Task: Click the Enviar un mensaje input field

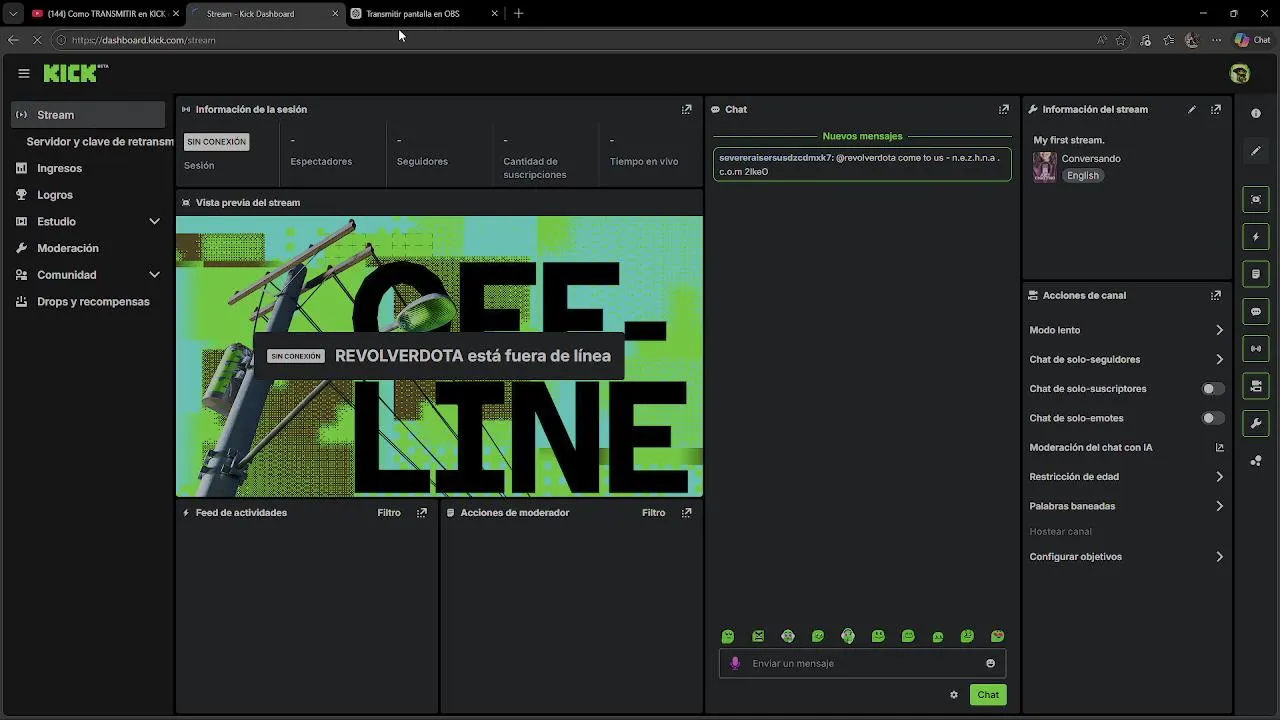Action: (862, 663)
